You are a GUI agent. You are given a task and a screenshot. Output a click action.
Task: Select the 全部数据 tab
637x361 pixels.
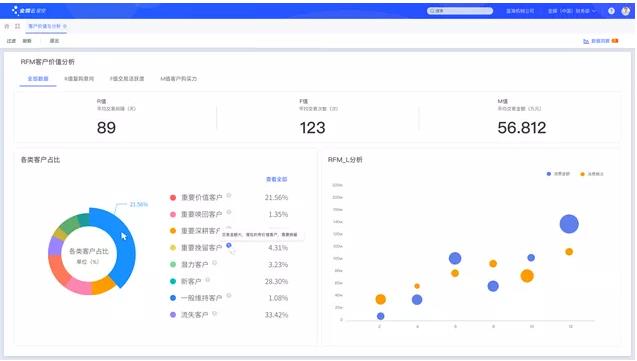[38, 79]
